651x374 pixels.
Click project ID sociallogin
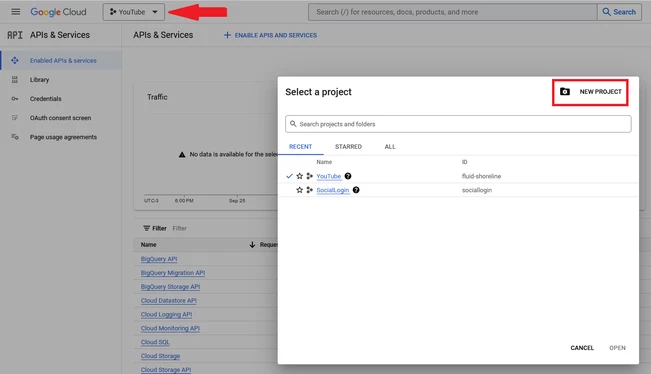tap(477, 190)
